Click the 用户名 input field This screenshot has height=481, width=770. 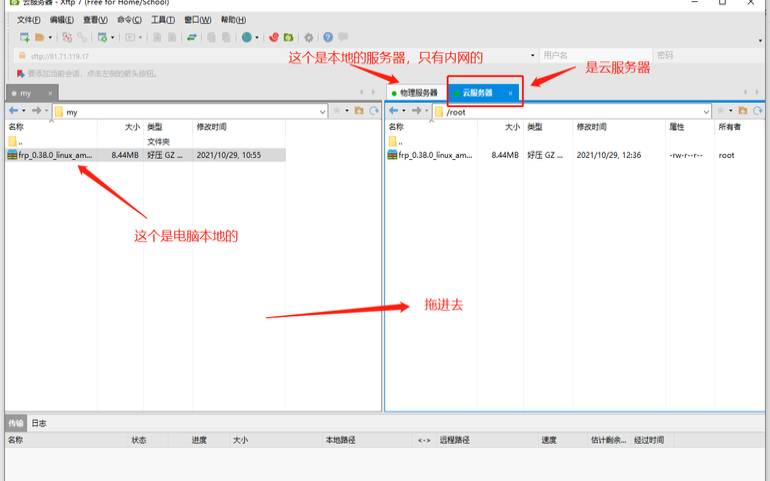tap(595, 56)
